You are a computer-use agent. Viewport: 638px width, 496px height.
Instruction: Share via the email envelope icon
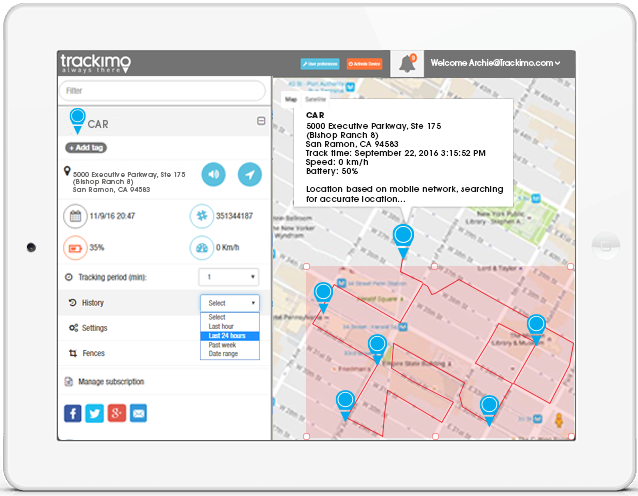coord(138,413)
